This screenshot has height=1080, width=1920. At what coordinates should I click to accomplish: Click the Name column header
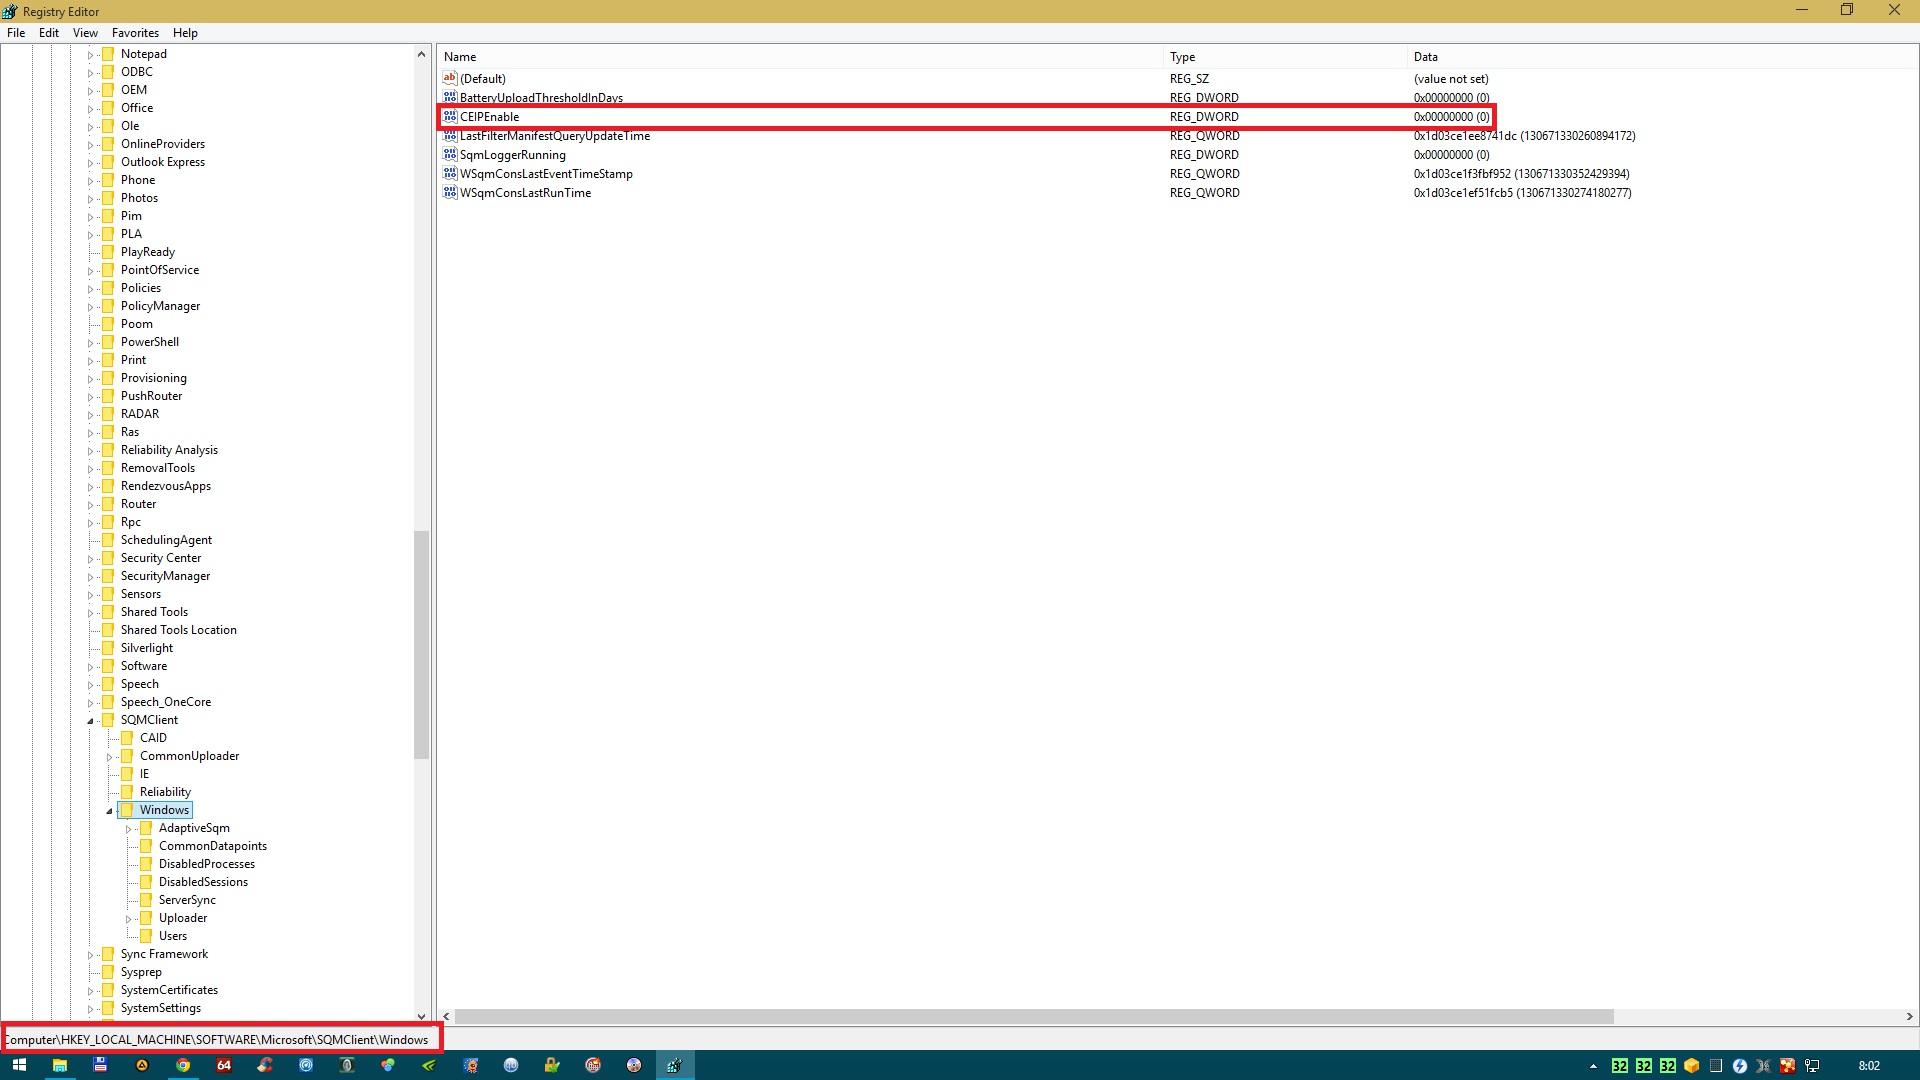click(460, 57)
